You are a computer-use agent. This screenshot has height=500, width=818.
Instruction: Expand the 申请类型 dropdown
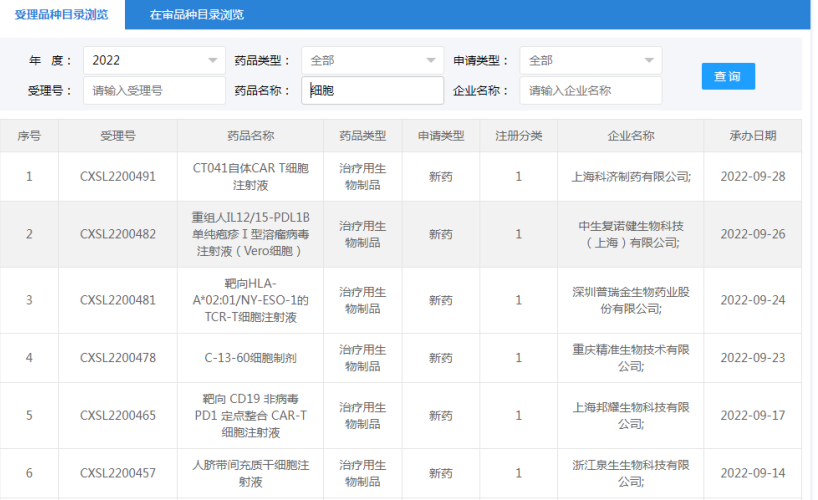[x=590, y=61]
